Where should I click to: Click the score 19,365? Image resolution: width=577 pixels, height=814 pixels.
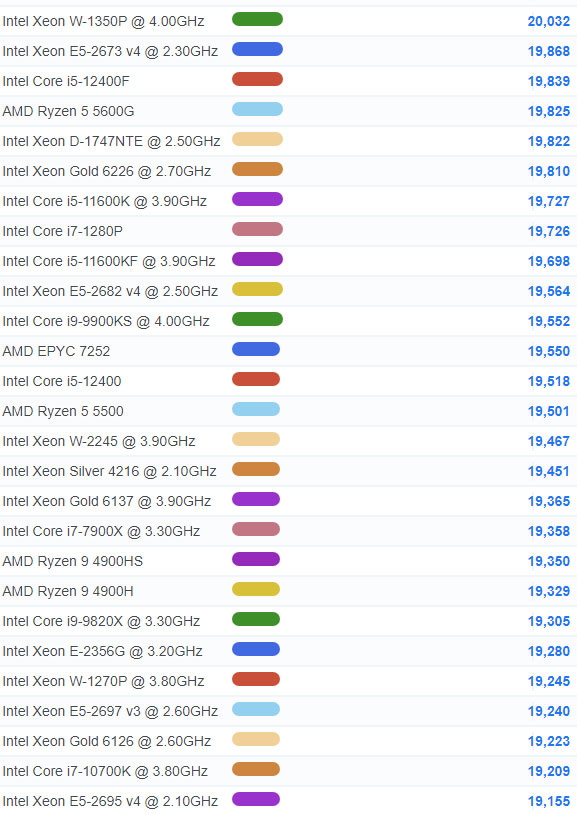(x=549, y=501)
